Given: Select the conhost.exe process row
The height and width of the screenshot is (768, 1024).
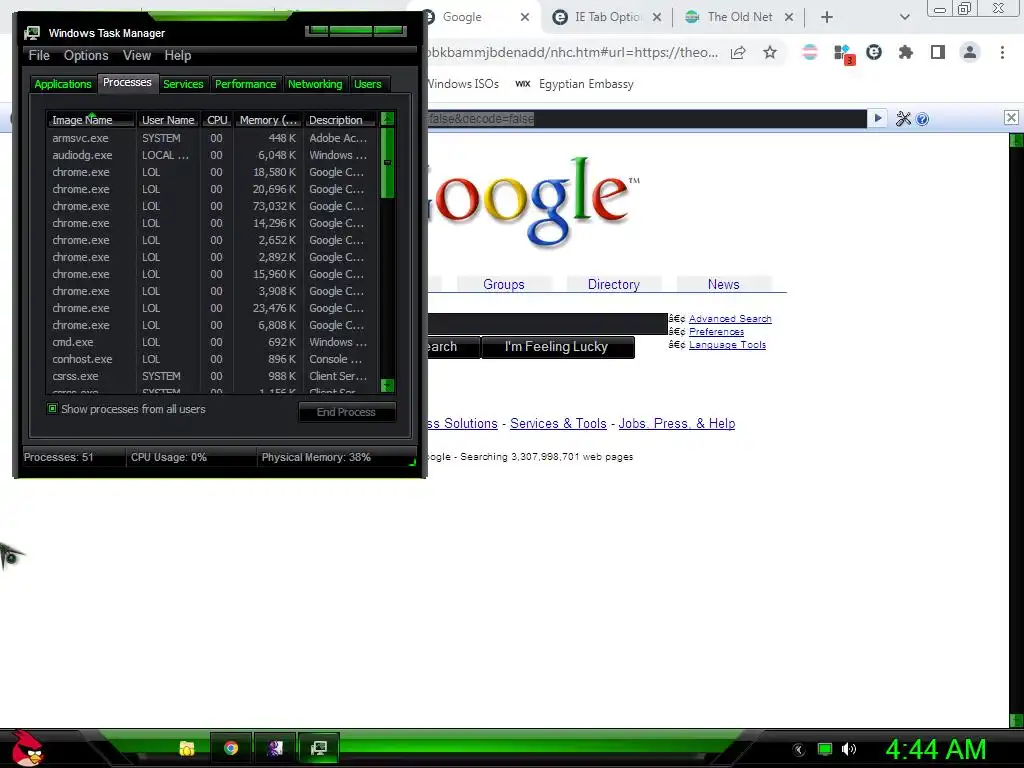Looking at the screenshot, I should point(212,359).
